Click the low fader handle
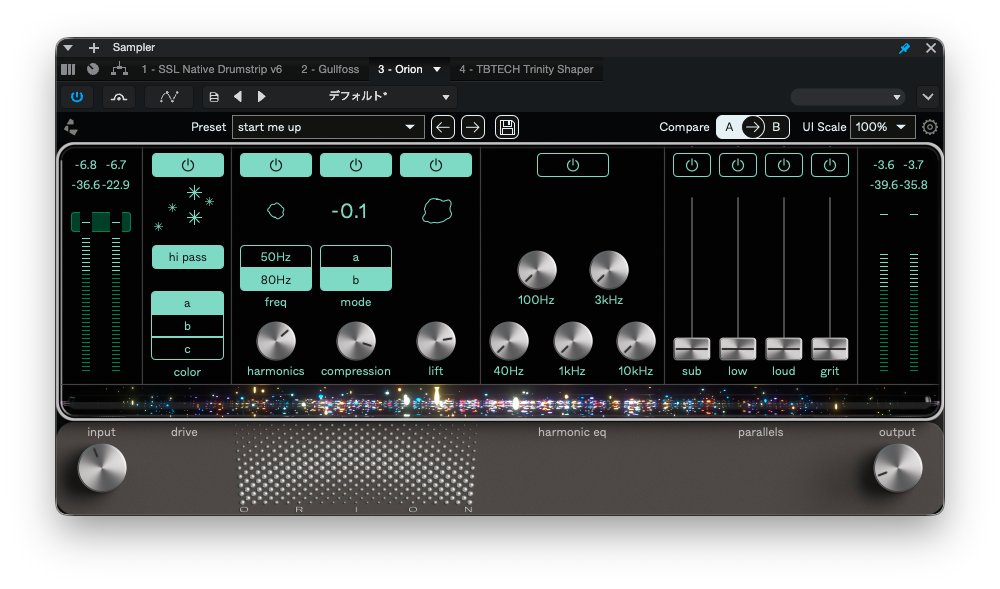This screenshot has height=589, width=1000. pos(738,349)
